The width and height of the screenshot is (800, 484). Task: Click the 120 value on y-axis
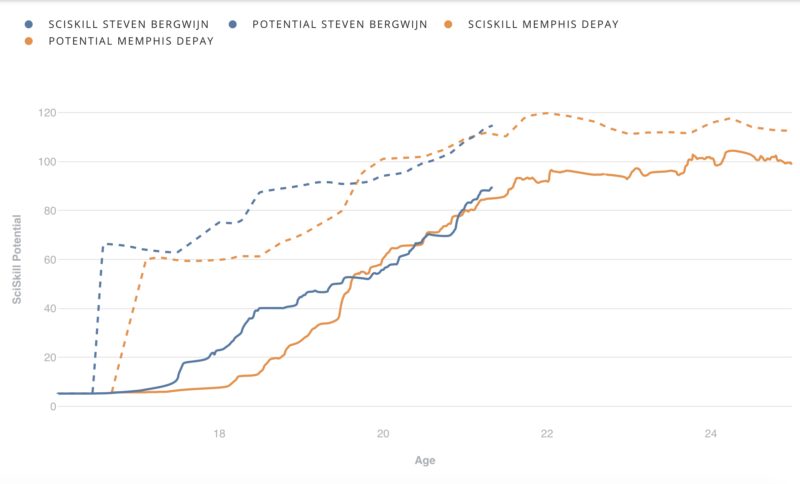(47, 112)
